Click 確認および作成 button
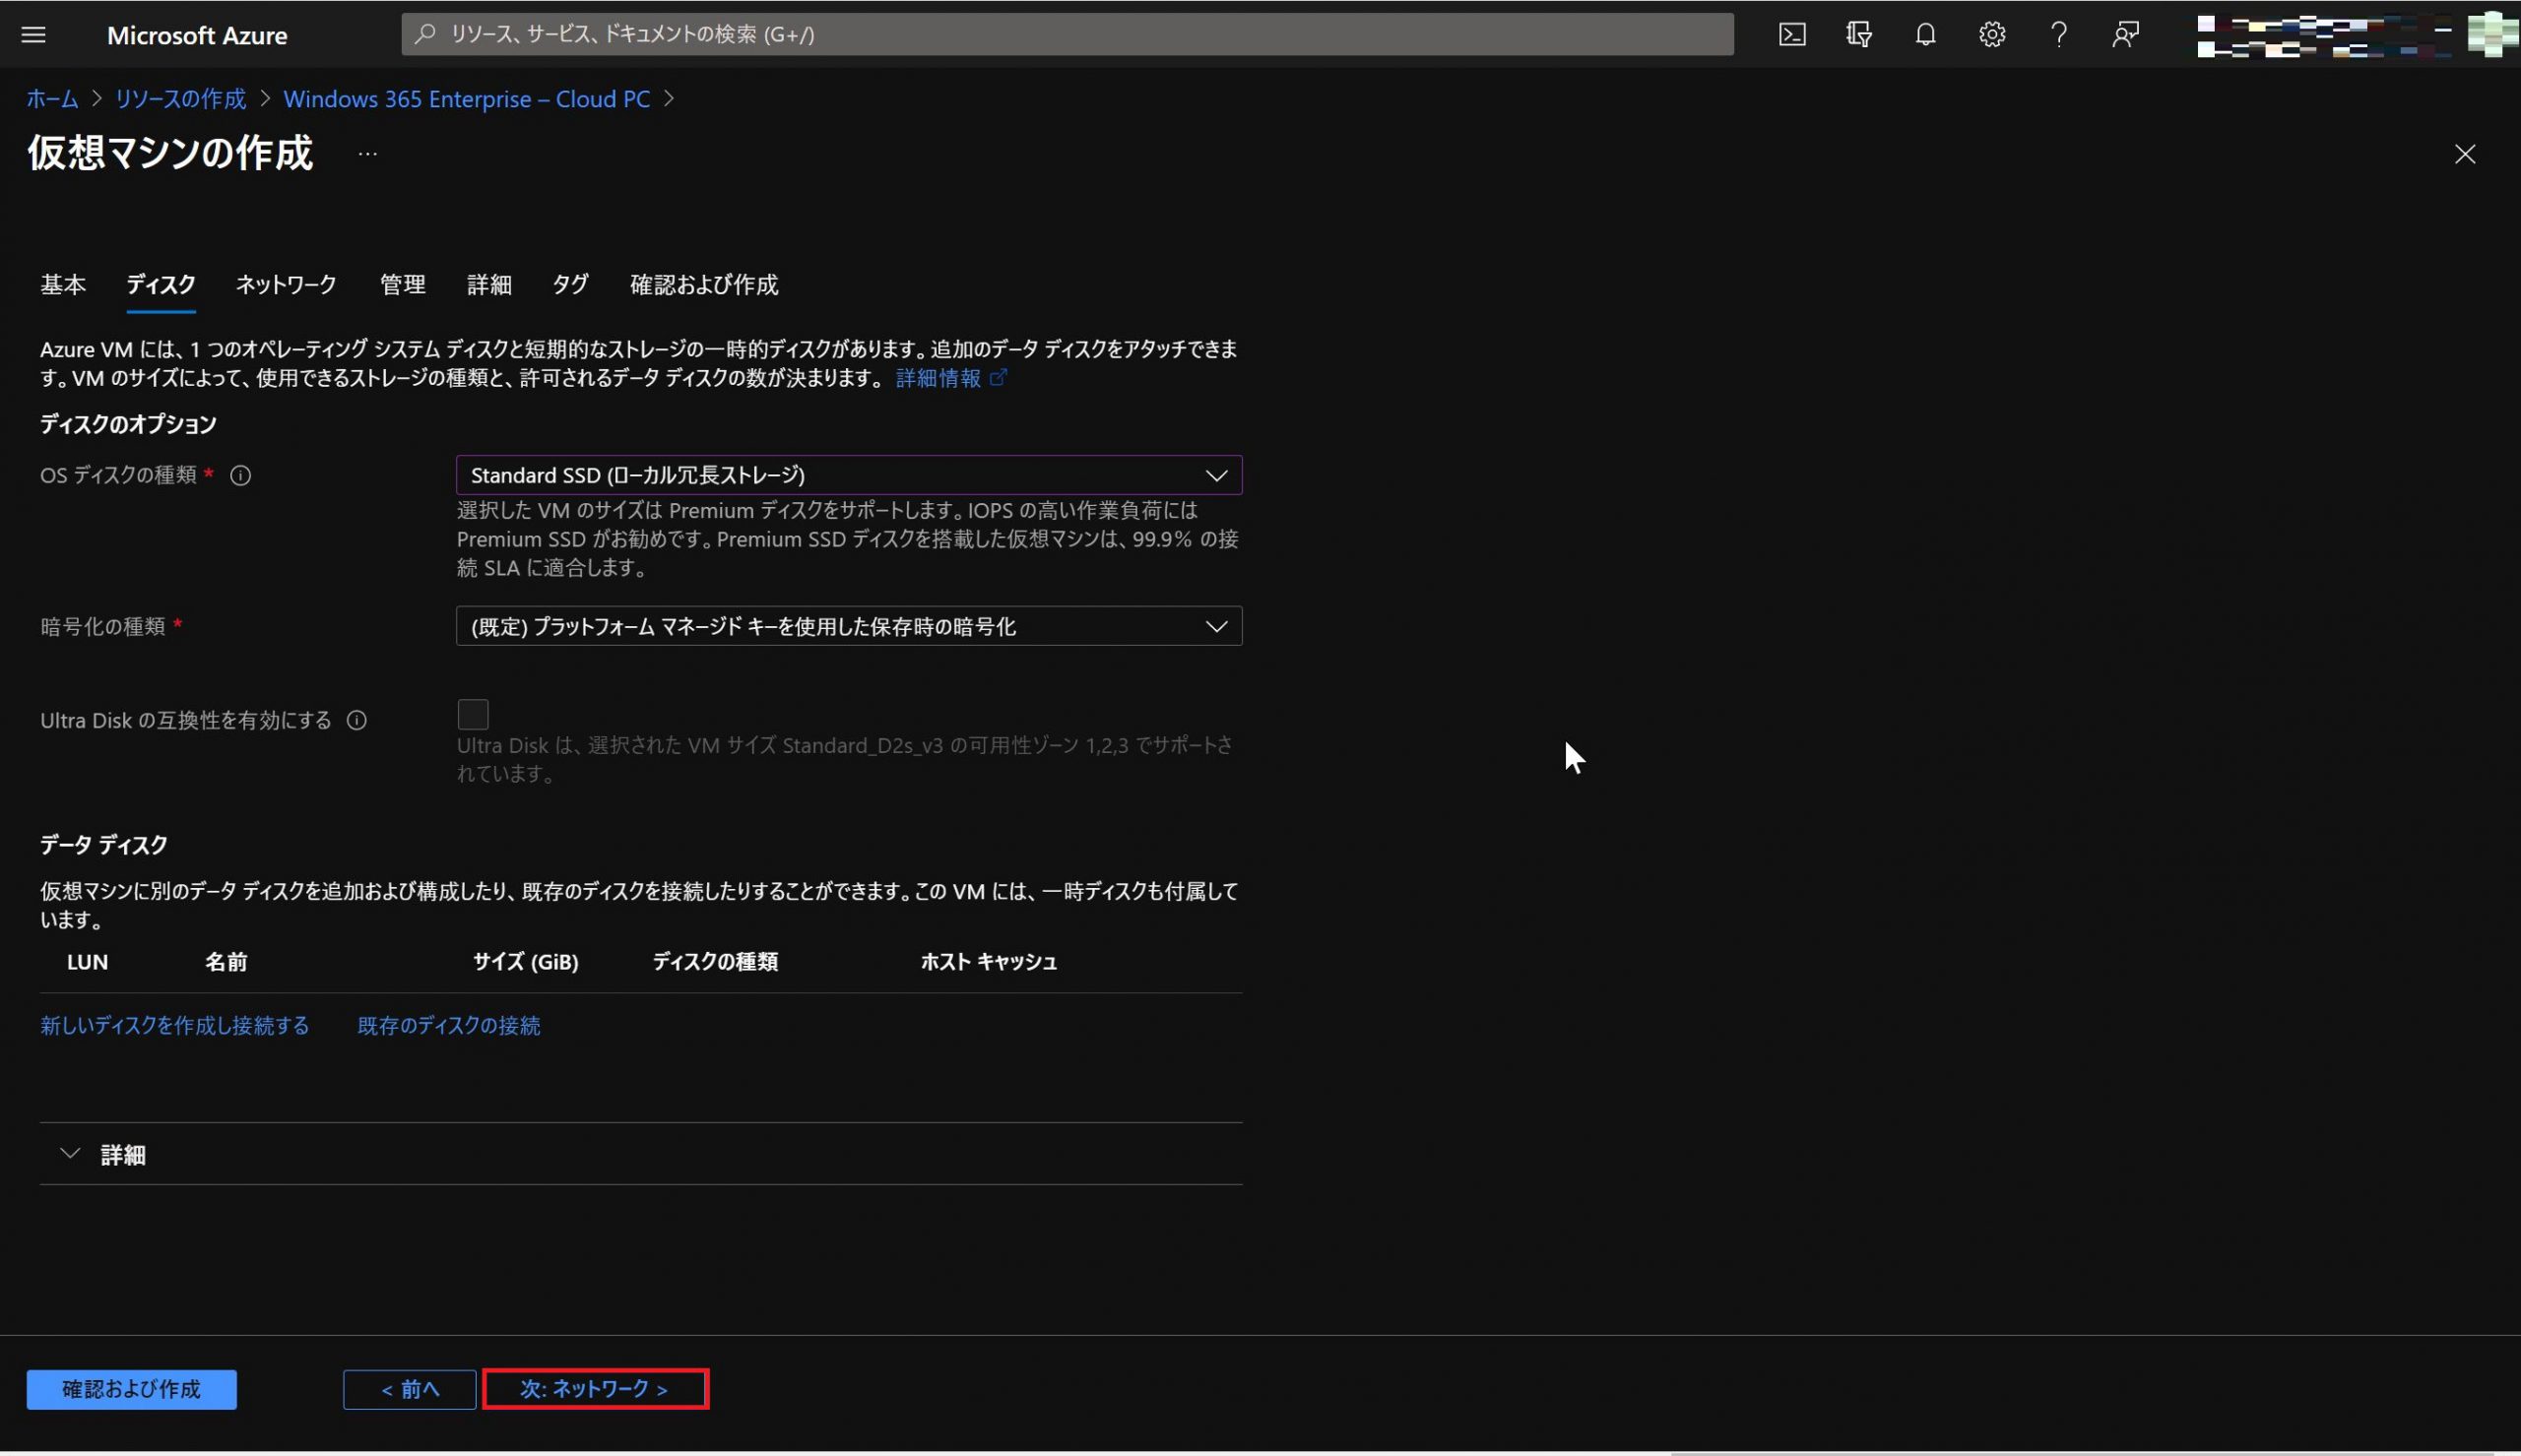2521x1456 pixels. coord(130,1388)
